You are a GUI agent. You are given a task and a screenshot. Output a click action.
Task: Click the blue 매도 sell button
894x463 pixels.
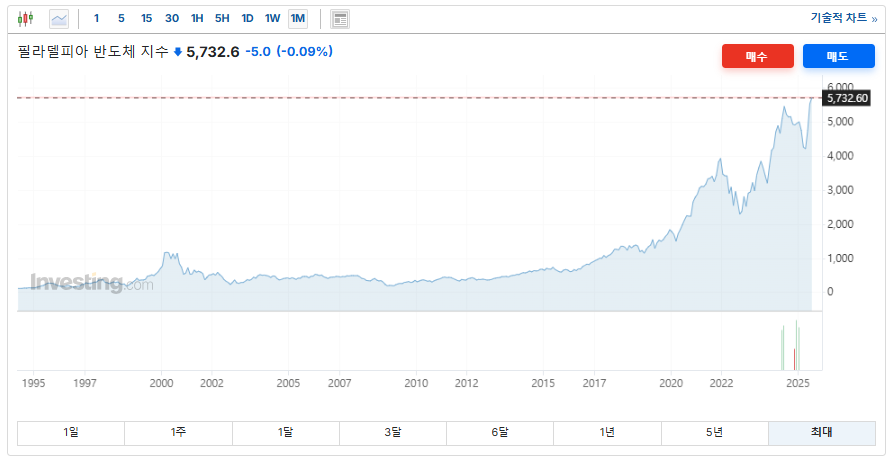click(x=839, y=56)
